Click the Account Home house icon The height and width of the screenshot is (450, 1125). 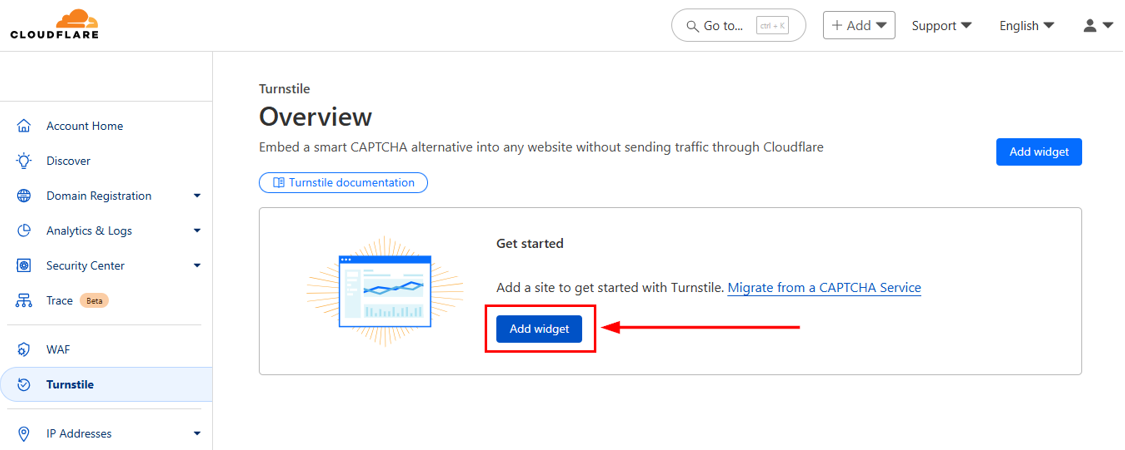(25, 126)
